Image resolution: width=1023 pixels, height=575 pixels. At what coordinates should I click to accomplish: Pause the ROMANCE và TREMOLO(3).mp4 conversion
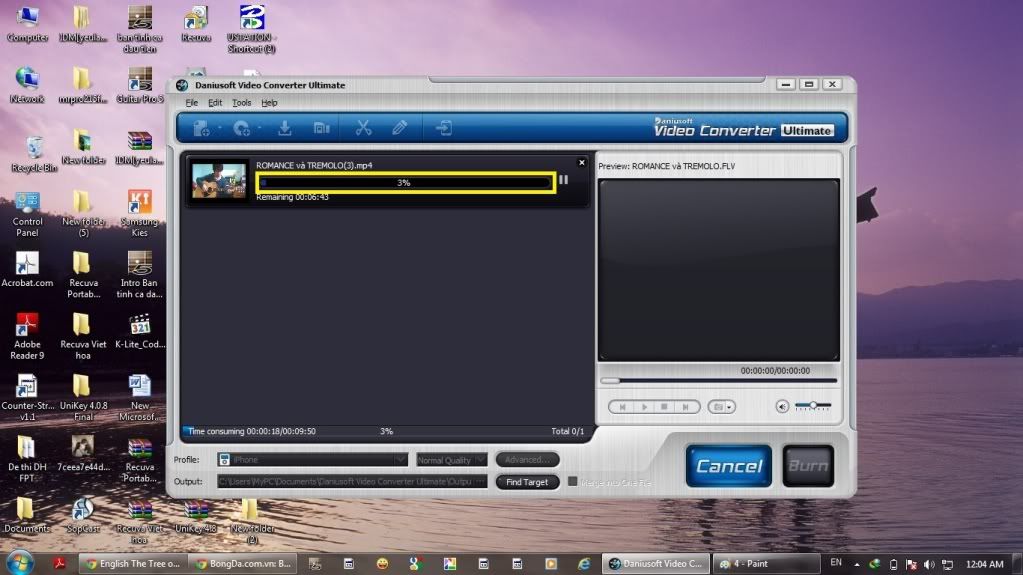564,180
